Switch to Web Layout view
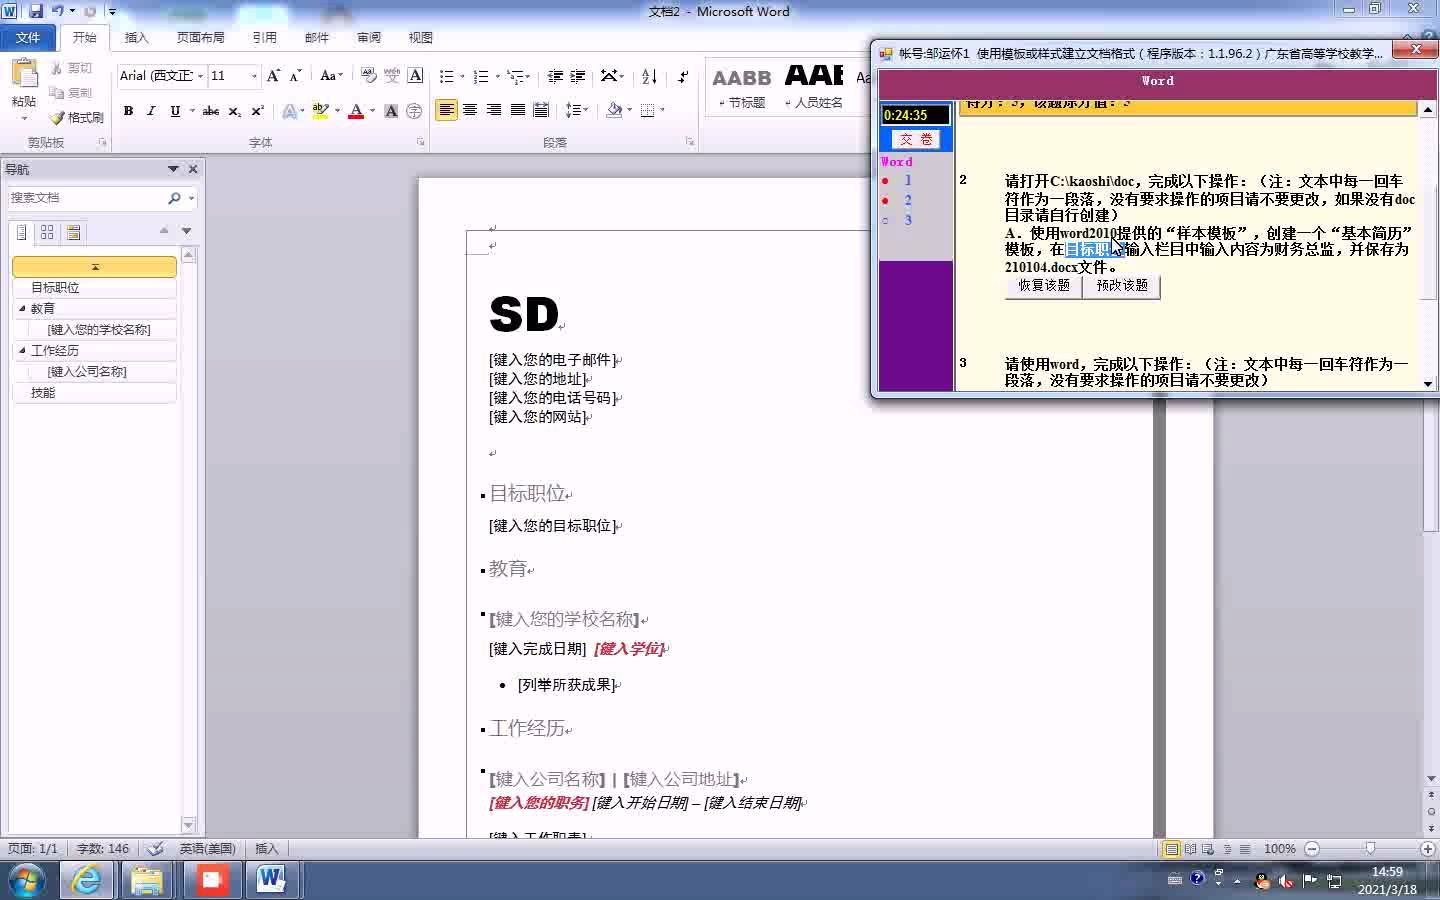The height and width of the screenshot is (900, 1440). 1208,849
